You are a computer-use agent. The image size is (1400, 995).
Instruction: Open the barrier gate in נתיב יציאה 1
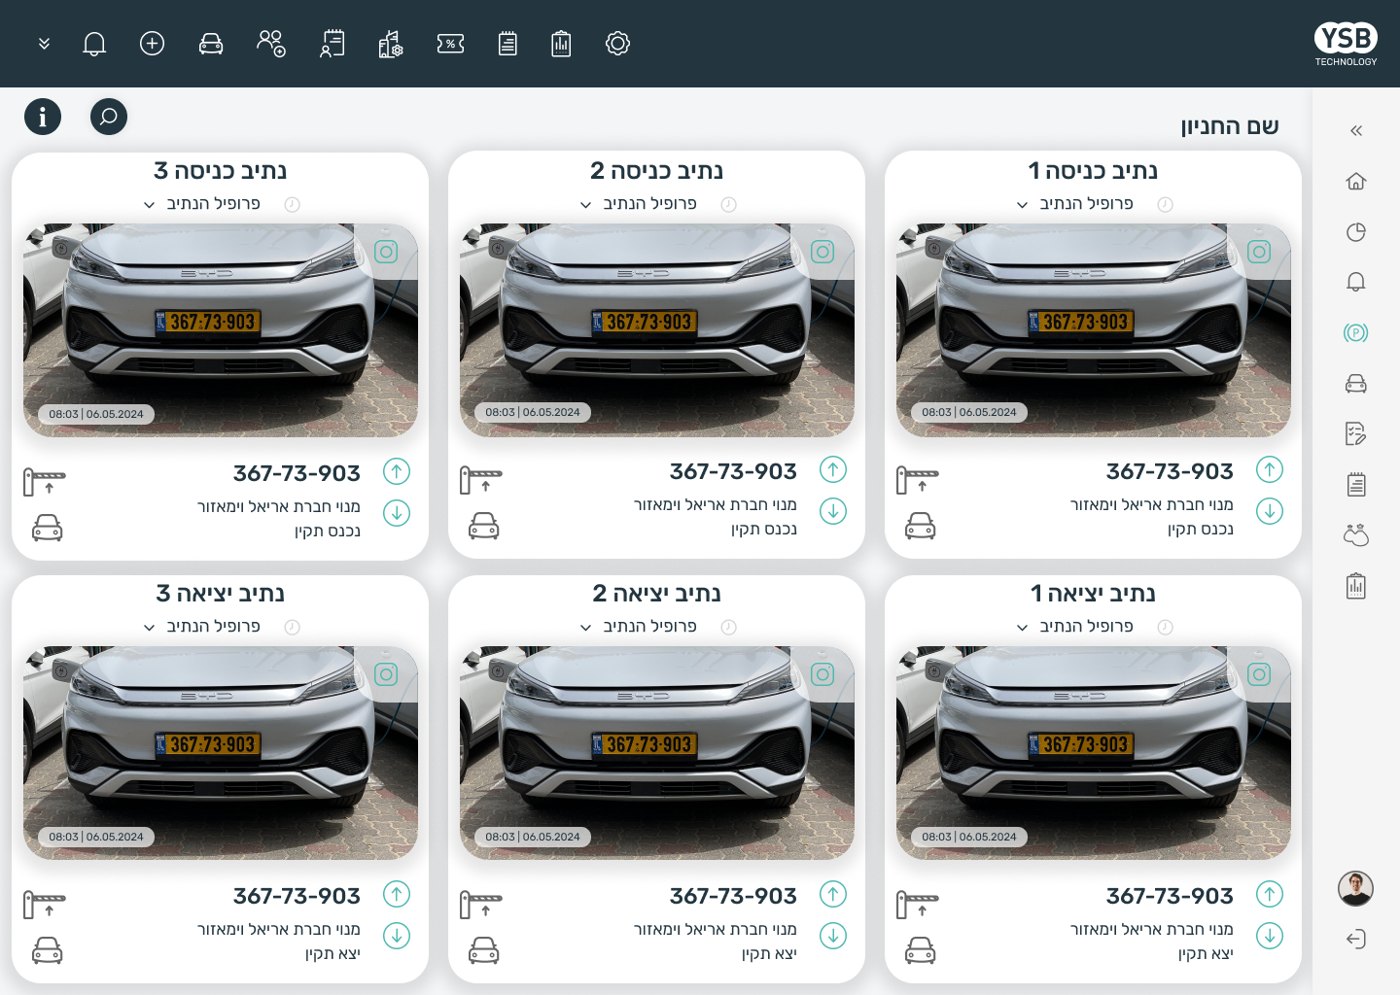[917, 905]
